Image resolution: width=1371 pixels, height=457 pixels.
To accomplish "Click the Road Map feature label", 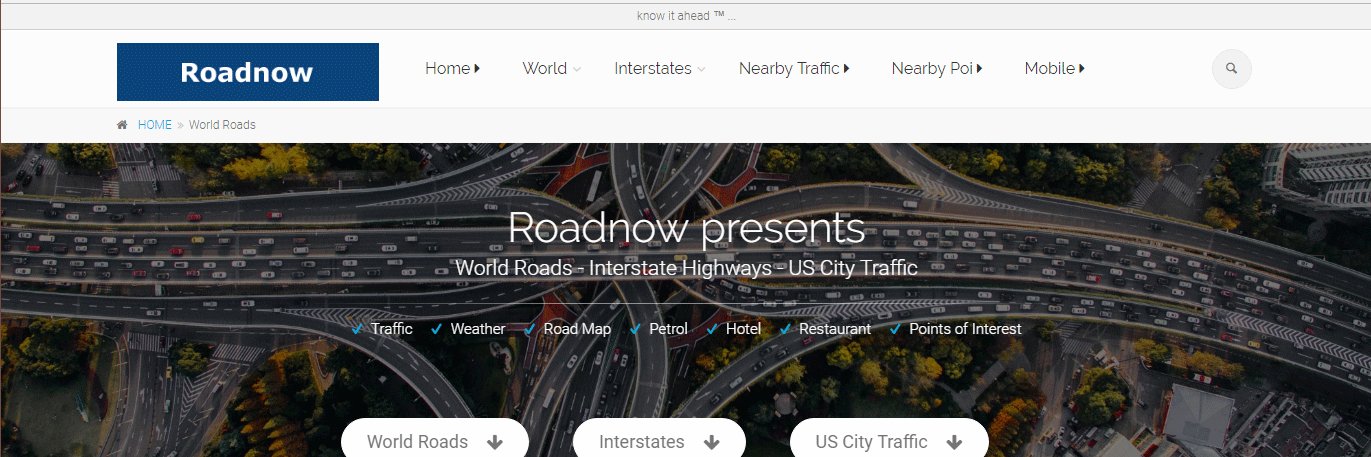I will [577, 329].
